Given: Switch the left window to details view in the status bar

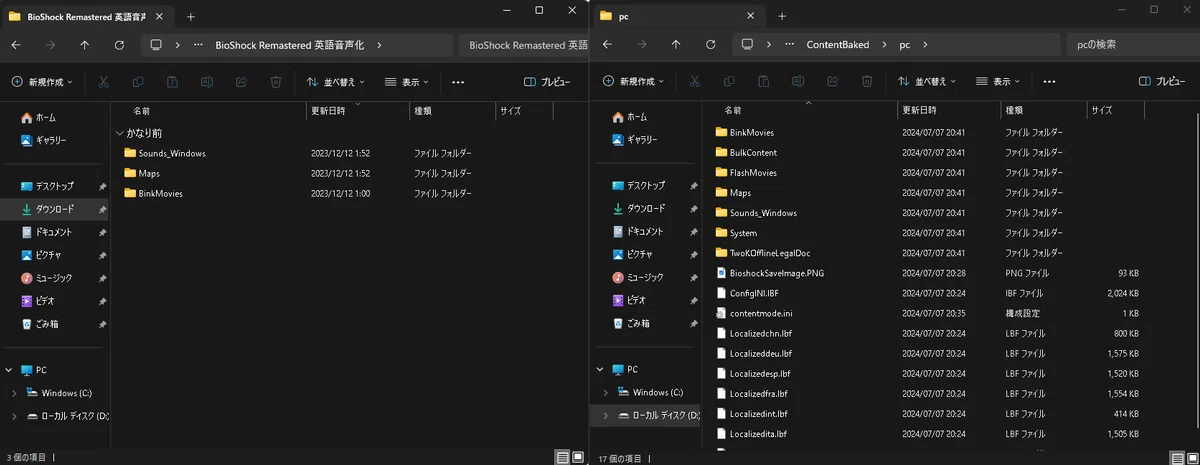Looking at the screenshot, I should pos(563,457).
